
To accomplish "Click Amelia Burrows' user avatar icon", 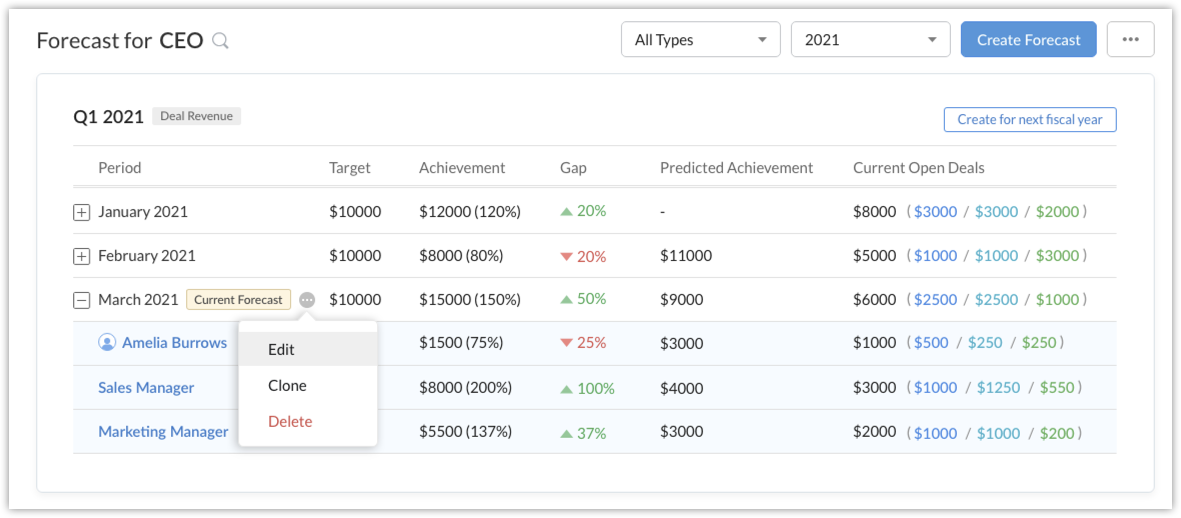I will point(107,343).
